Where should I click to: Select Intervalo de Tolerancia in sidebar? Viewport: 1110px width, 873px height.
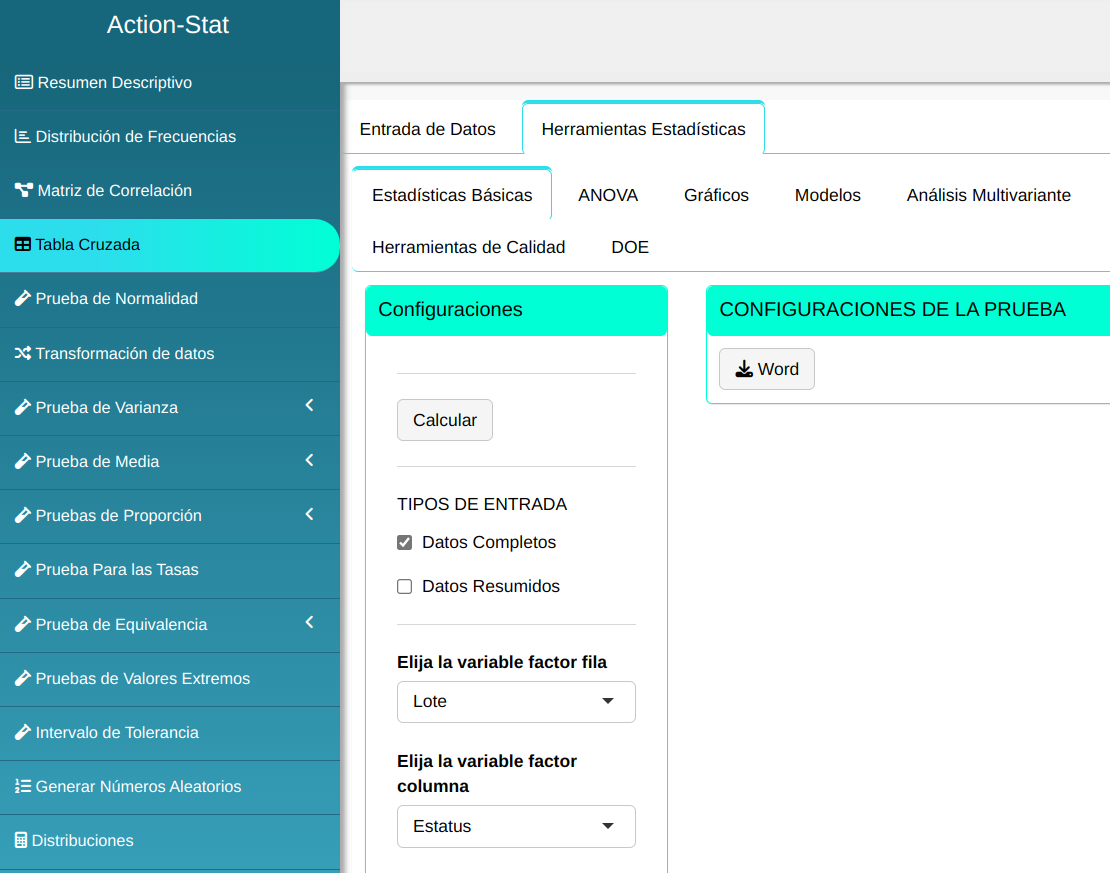117,732
